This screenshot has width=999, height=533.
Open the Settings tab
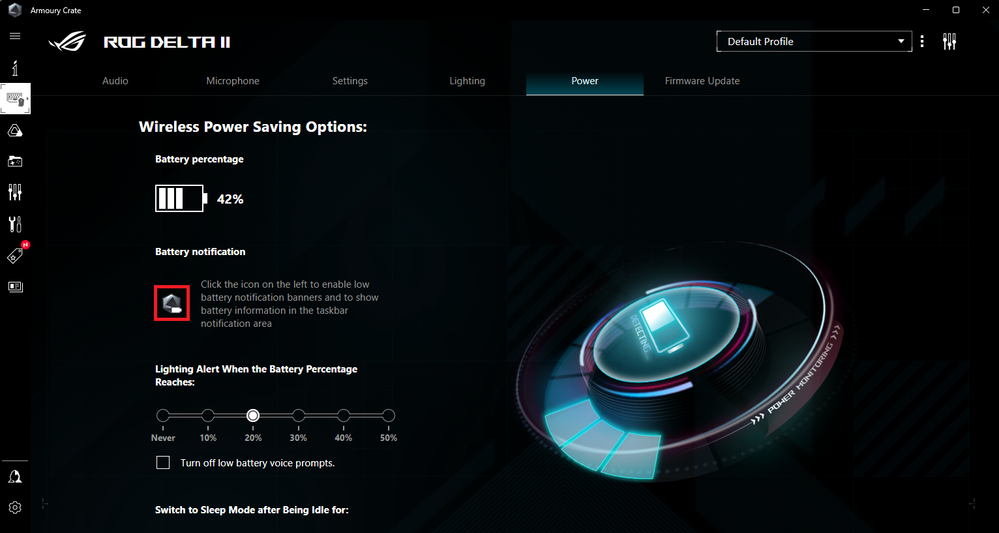coord(350,82)
